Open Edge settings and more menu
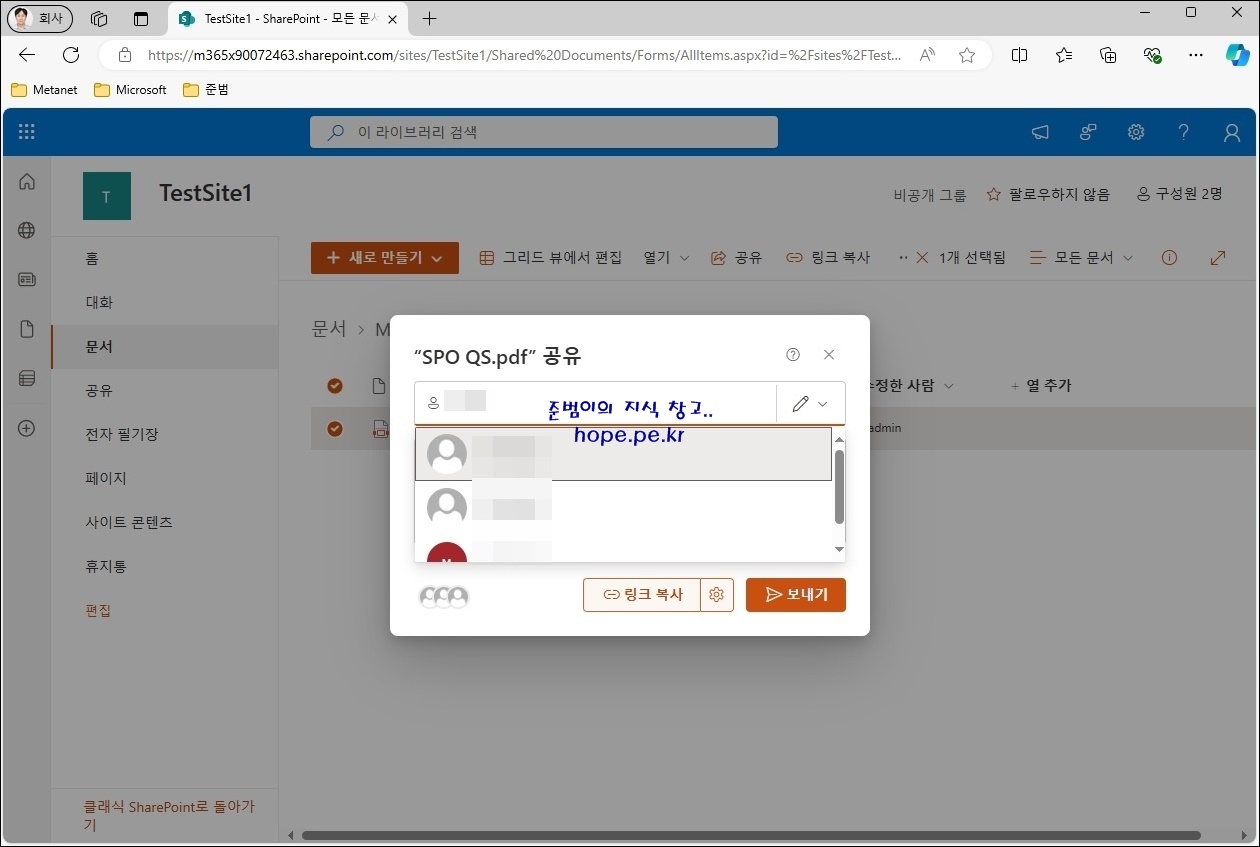Screen dimensions: 1260x847 coord(1196,55)
